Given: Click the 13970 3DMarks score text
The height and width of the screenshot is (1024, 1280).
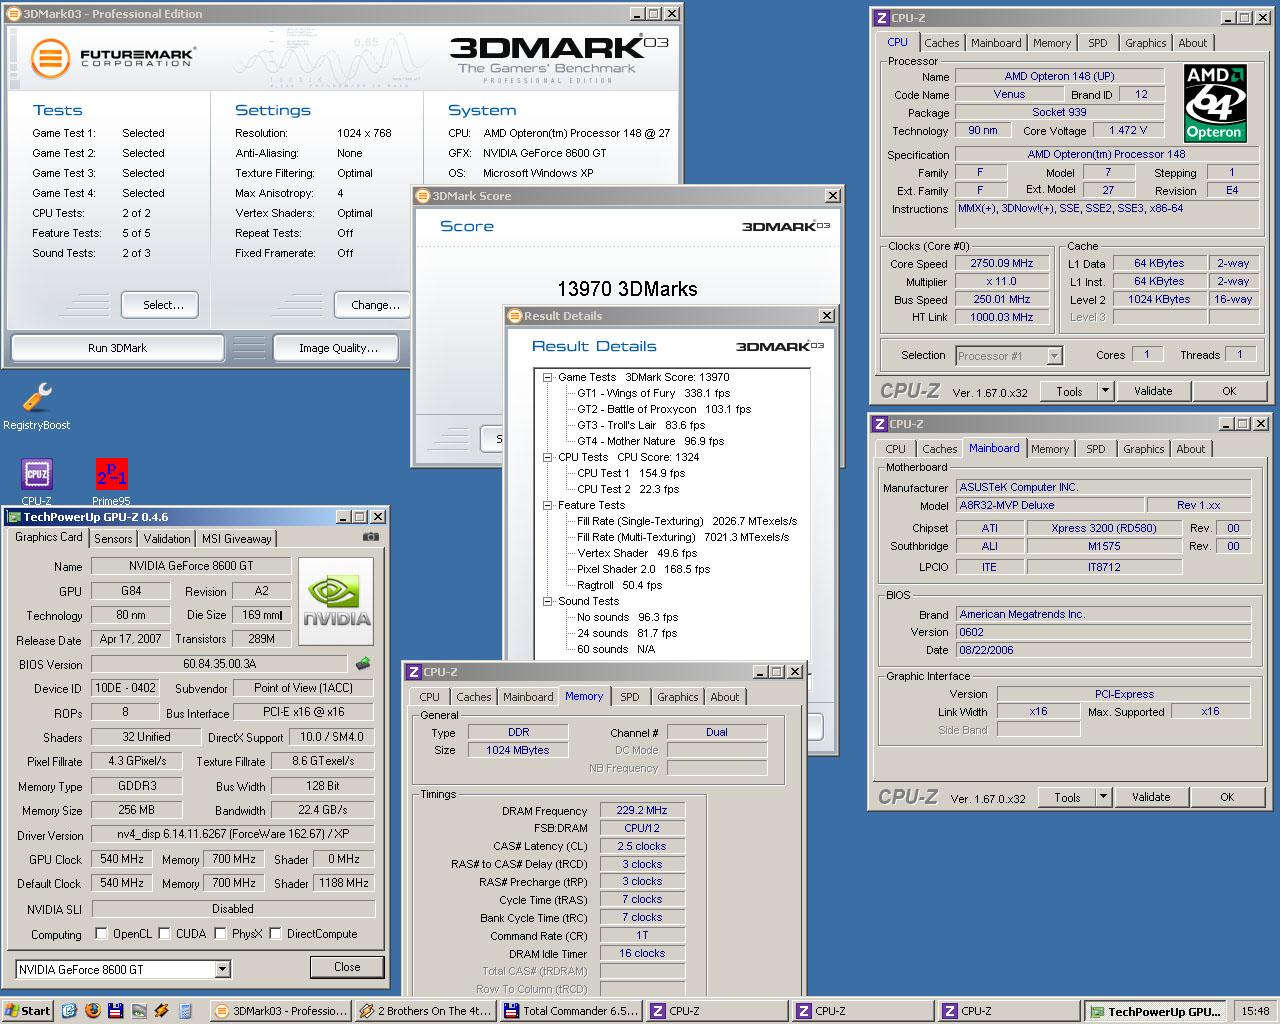Looking at the screenshot, I should point(627,289).
